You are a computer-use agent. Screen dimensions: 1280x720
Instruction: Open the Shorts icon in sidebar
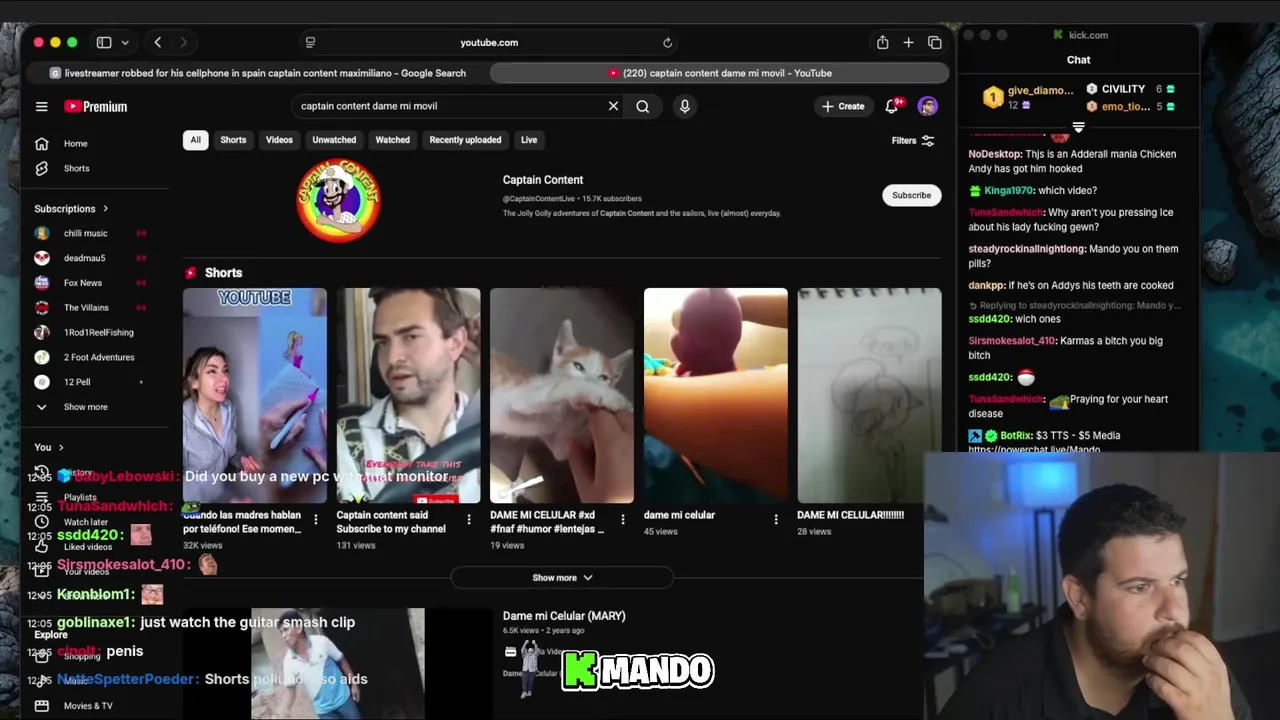click(42, 168)
